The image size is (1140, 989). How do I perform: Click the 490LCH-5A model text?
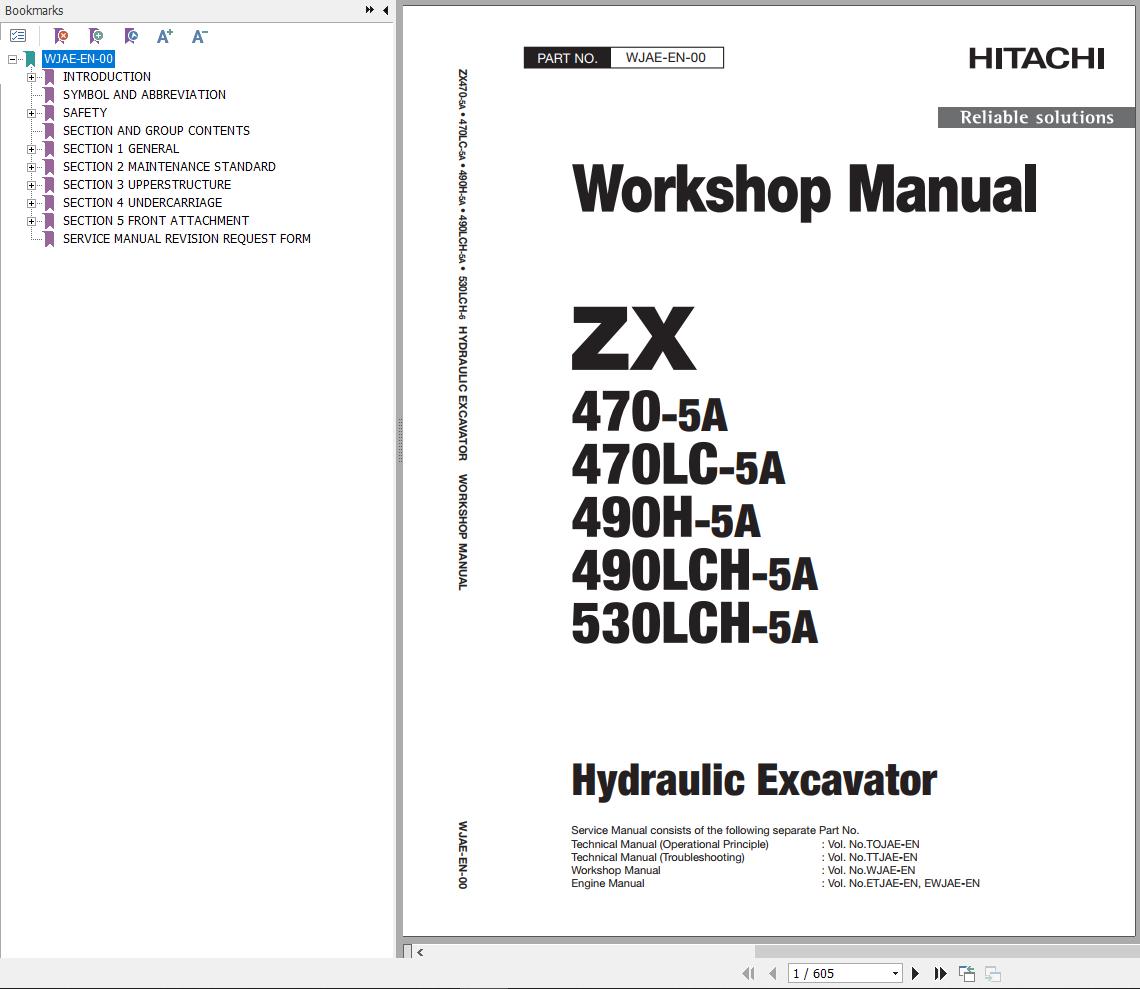(x=695, y=571)
